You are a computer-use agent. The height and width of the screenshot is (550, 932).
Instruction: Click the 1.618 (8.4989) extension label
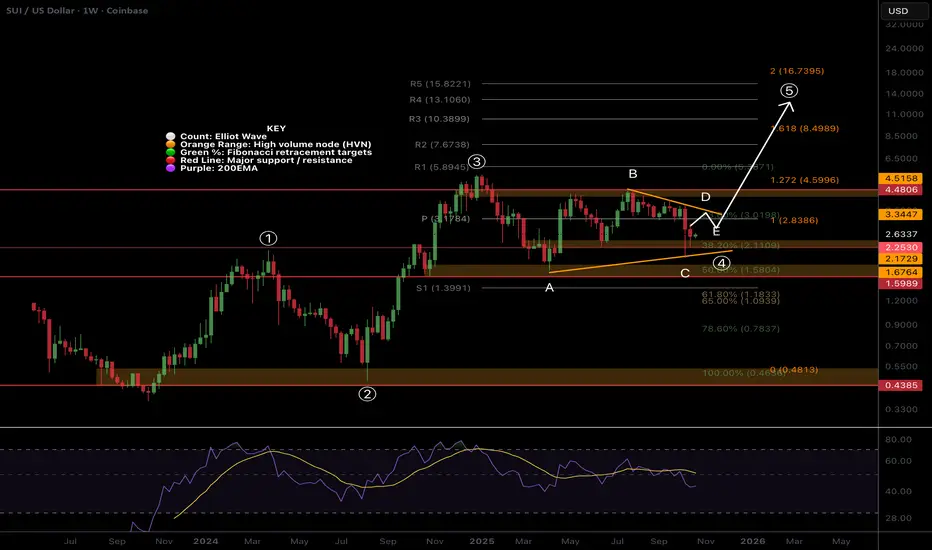(x=804, y=128)
